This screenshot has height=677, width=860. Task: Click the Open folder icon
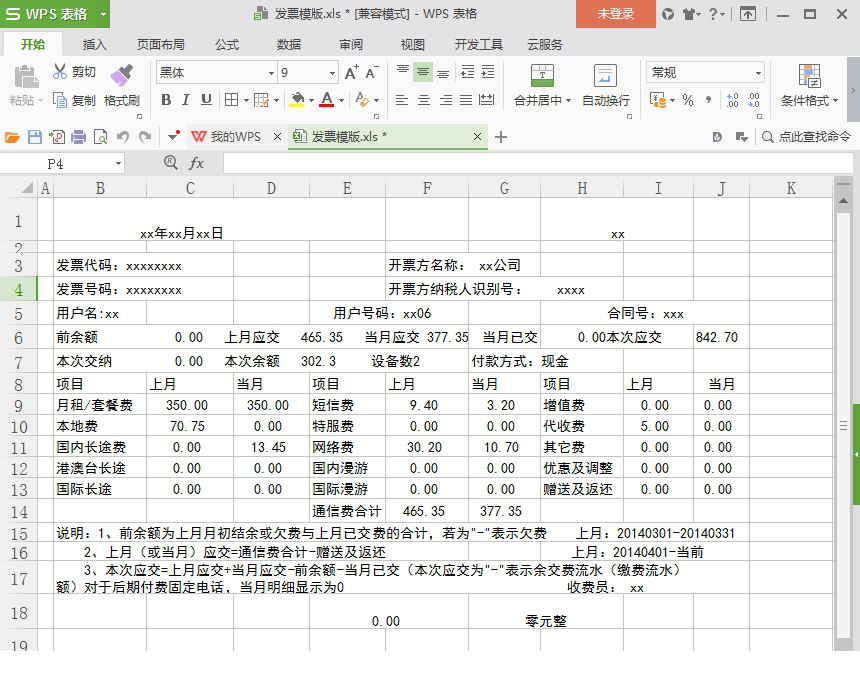point(13,137)
